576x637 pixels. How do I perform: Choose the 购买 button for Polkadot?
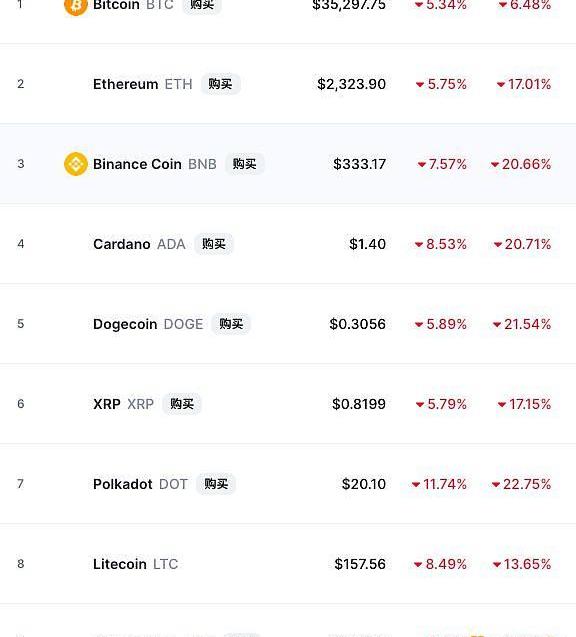click(216, 484)
